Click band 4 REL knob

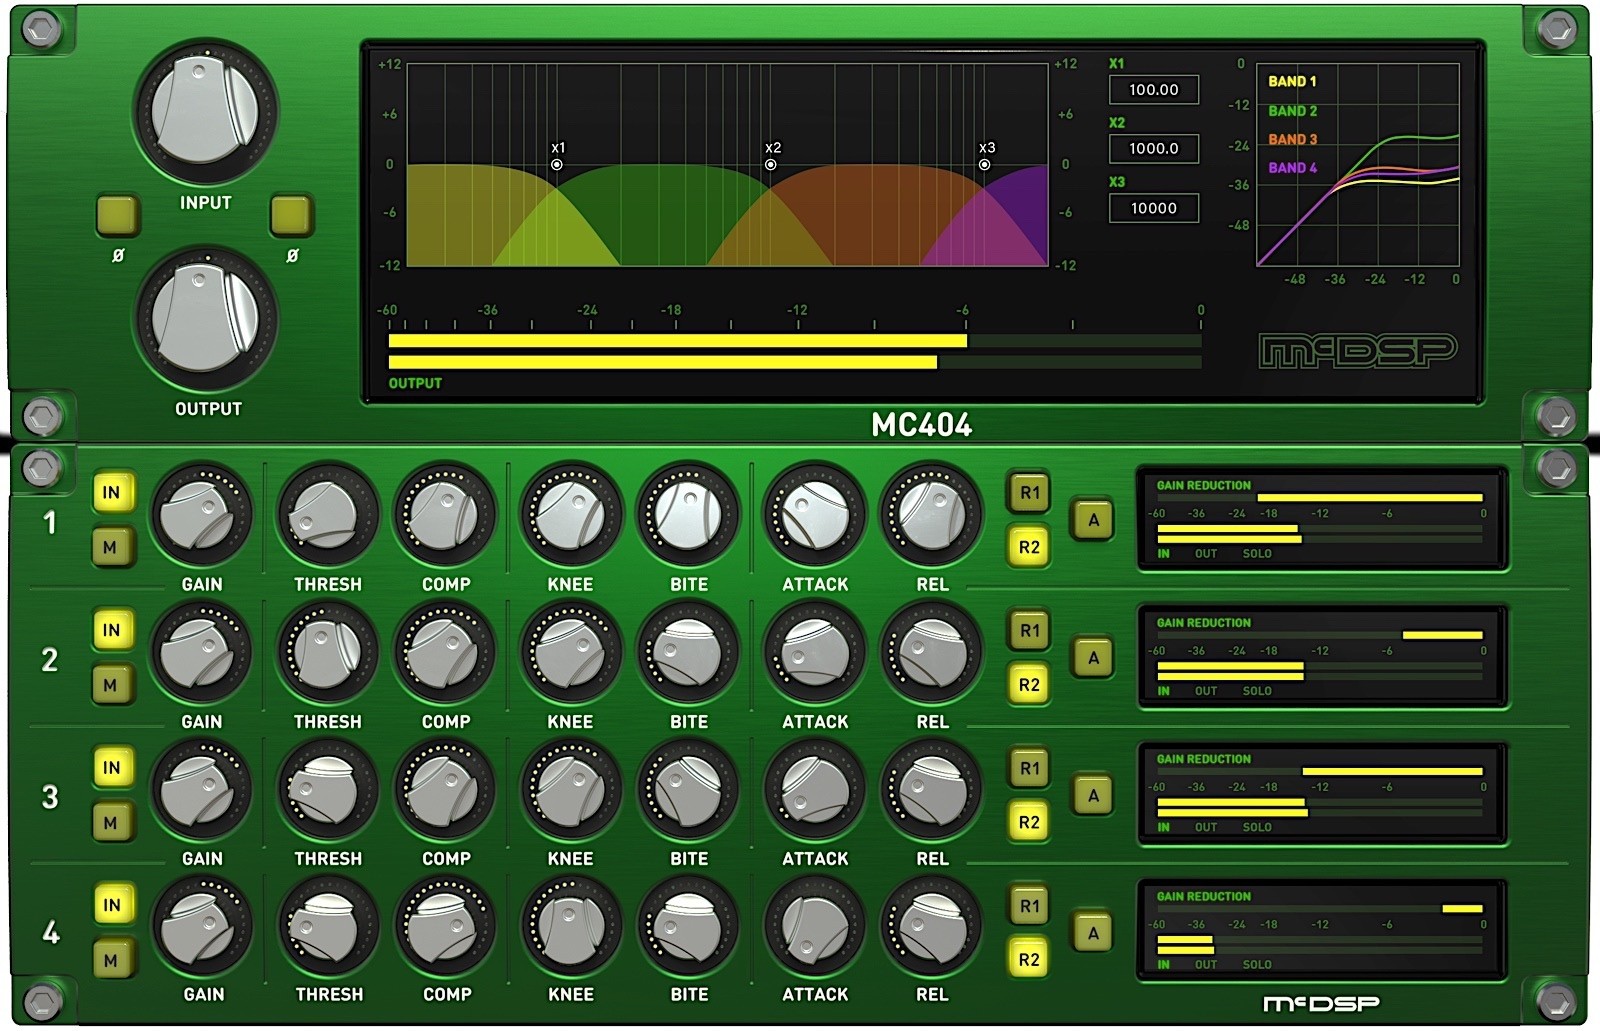coord(931,927)
